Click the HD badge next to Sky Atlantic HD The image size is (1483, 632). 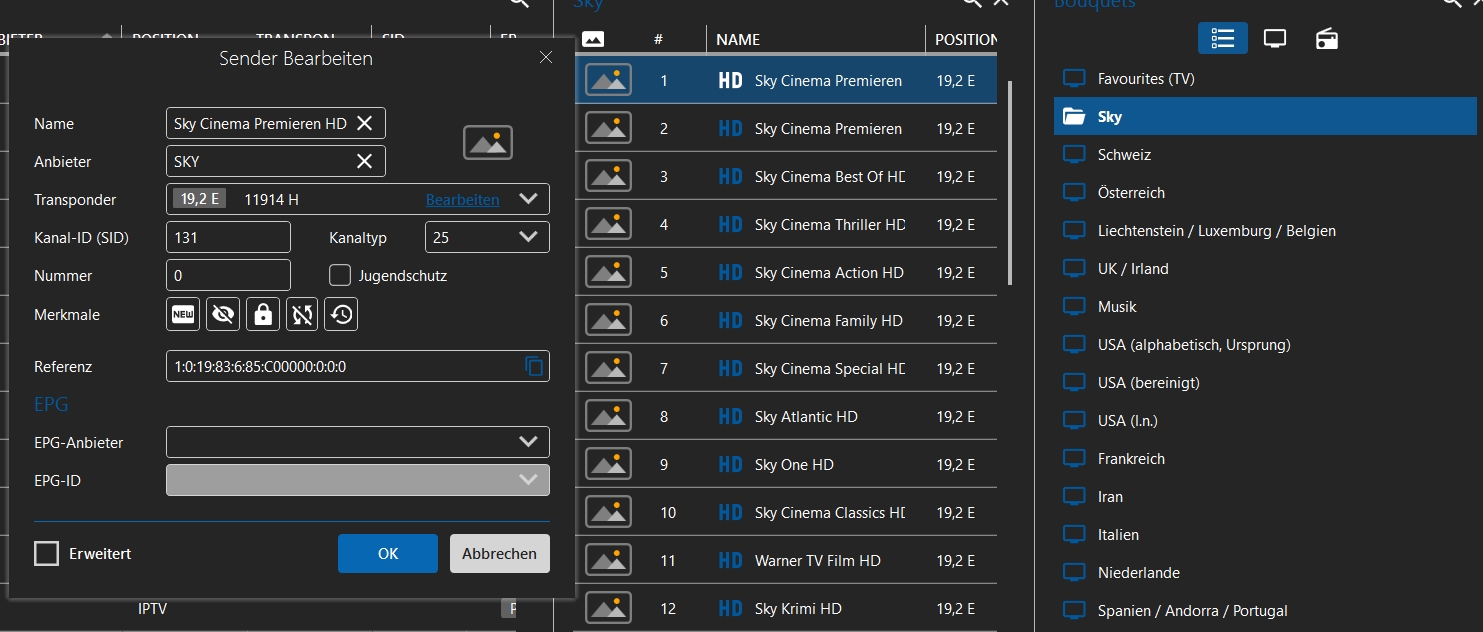pos(731,417)
